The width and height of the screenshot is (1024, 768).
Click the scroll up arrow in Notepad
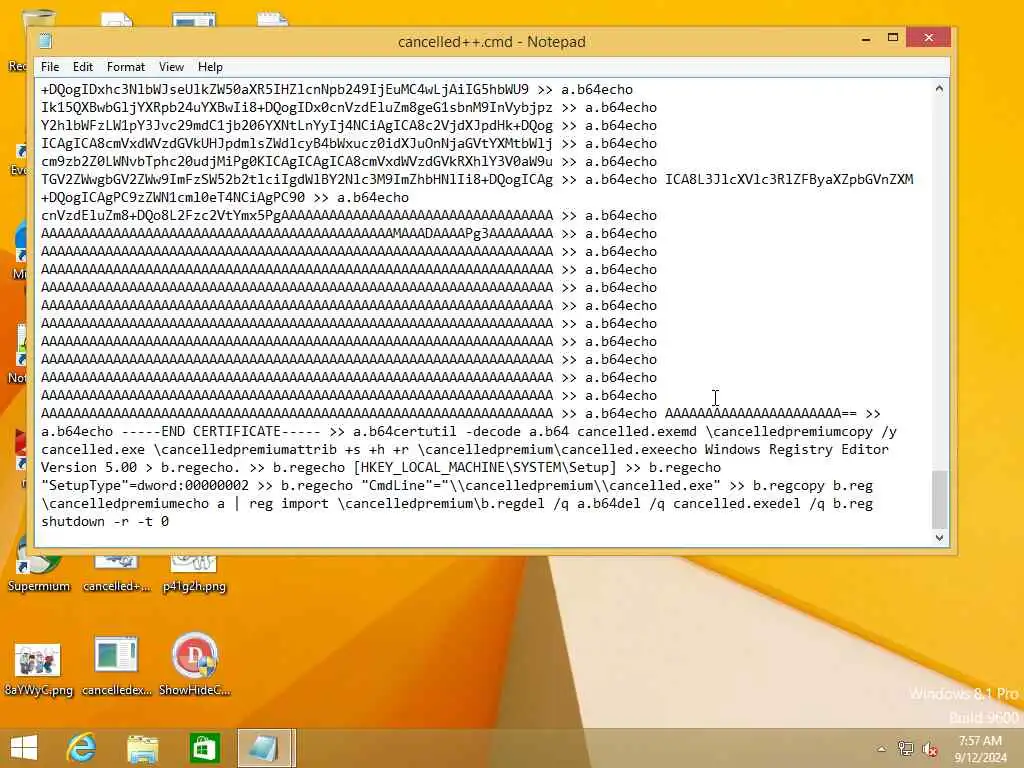click(939, 88)
